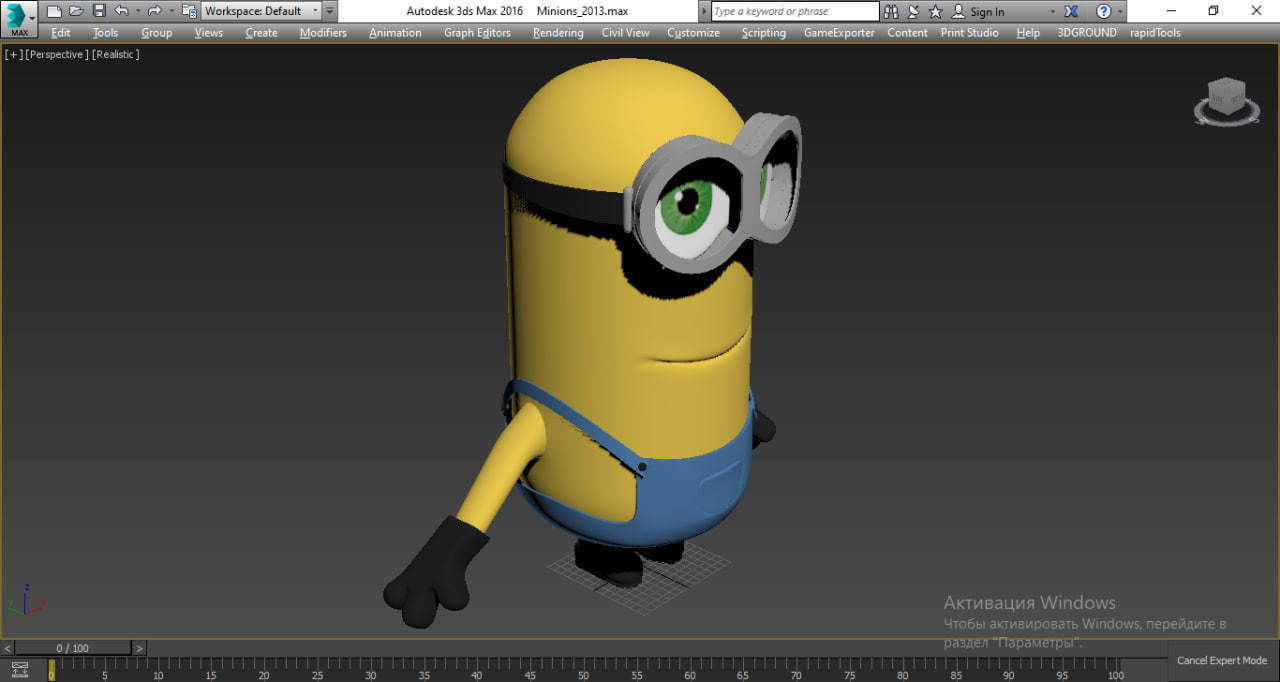This screenshot has height=682, width=1280.
Task: Open Mini Curve Editor icon on track bar
Action: [x=19, y=669]
